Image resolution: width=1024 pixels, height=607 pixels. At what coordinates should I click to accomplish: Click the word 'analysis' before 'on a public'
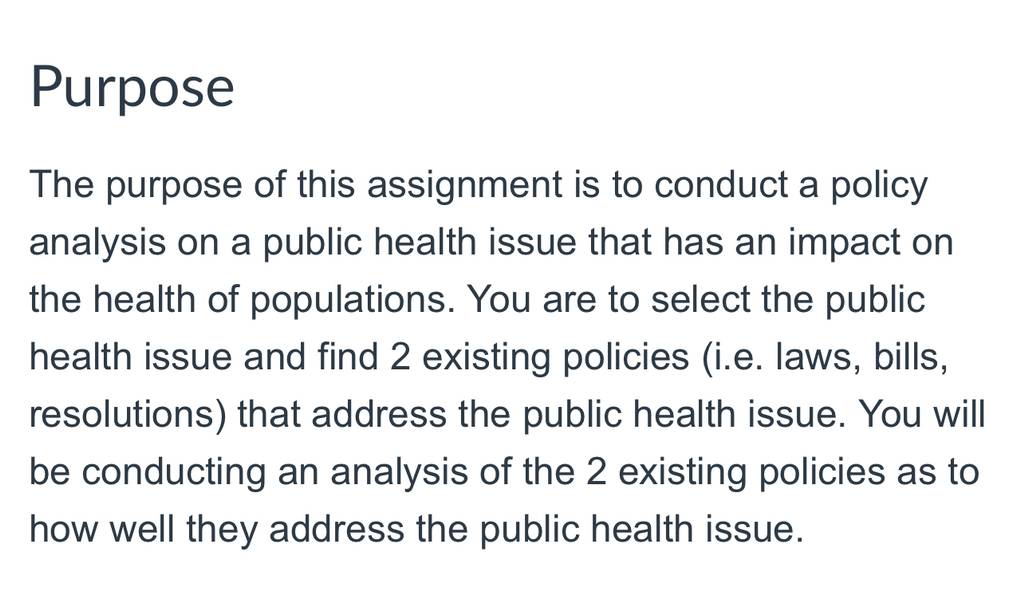pyautogui.click(x=97, y=243)
